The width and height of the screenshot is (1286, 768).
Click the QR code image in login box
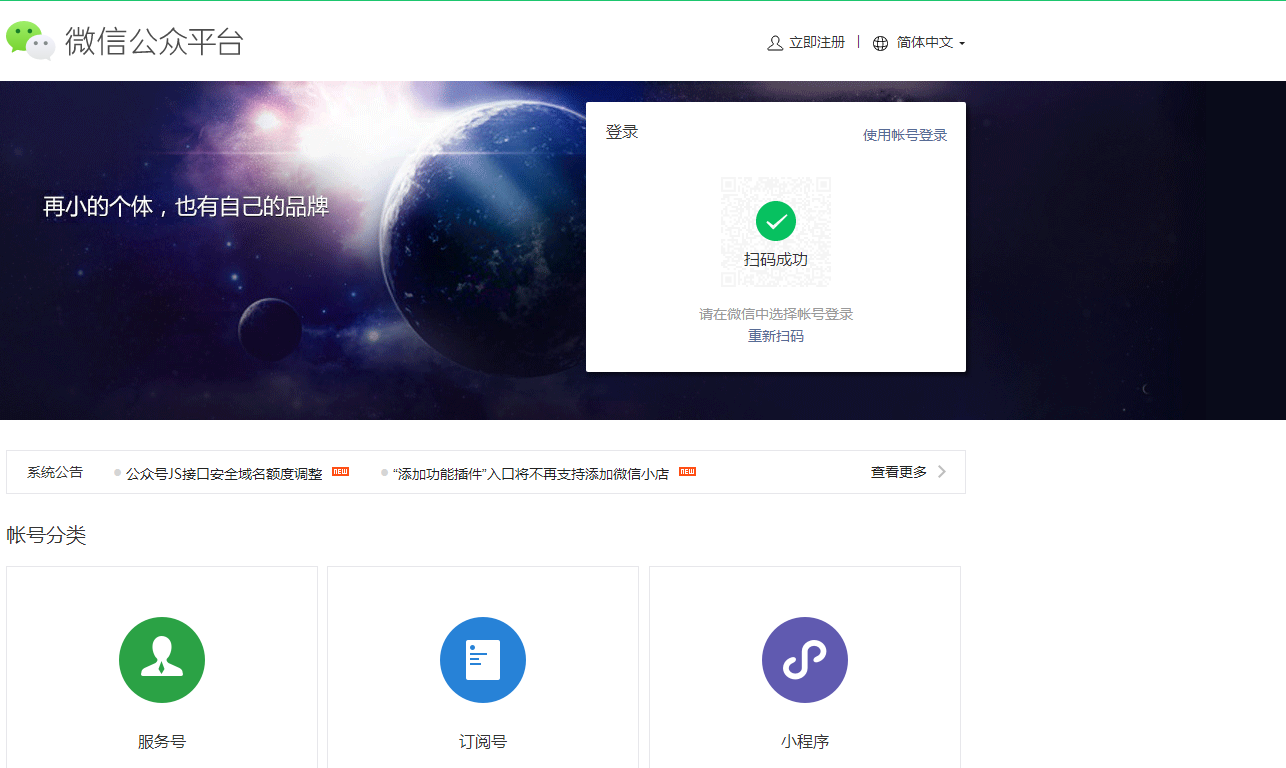click(x=776, y=232)
